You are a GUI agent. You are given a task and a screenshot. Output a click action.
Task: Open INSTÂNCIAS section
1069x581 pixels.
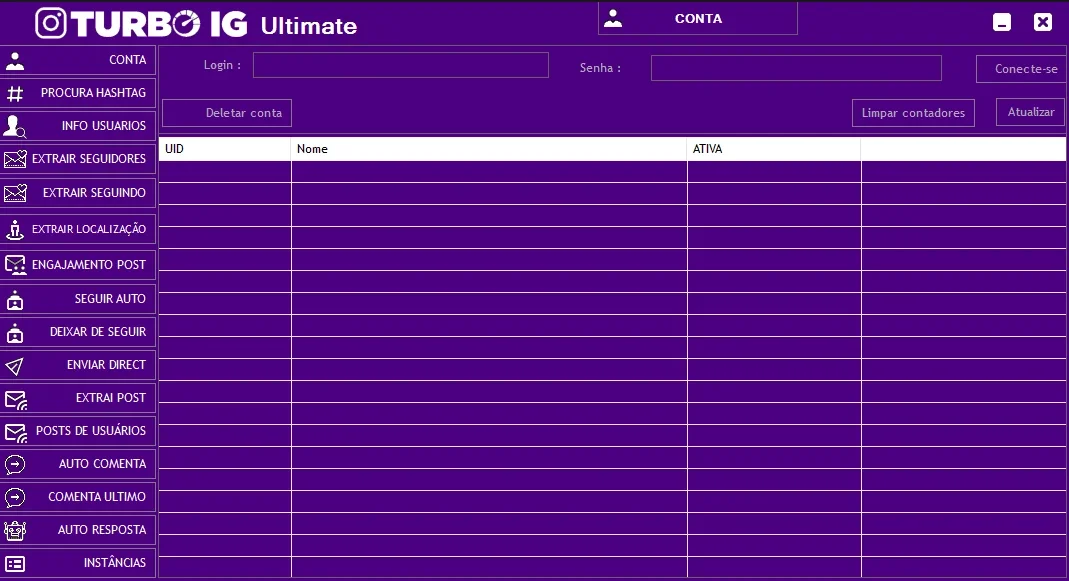pos(78,563)
